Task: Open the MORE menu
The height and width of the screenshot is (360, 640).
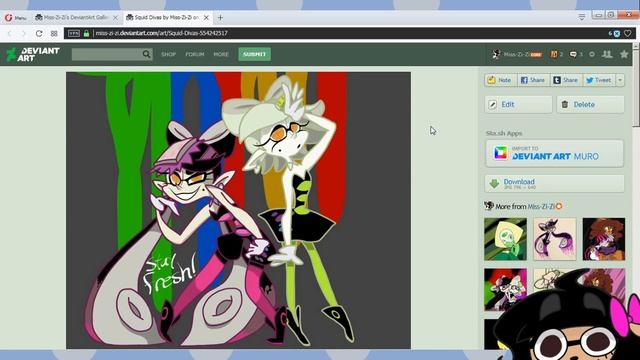Action: coord(221,54)
